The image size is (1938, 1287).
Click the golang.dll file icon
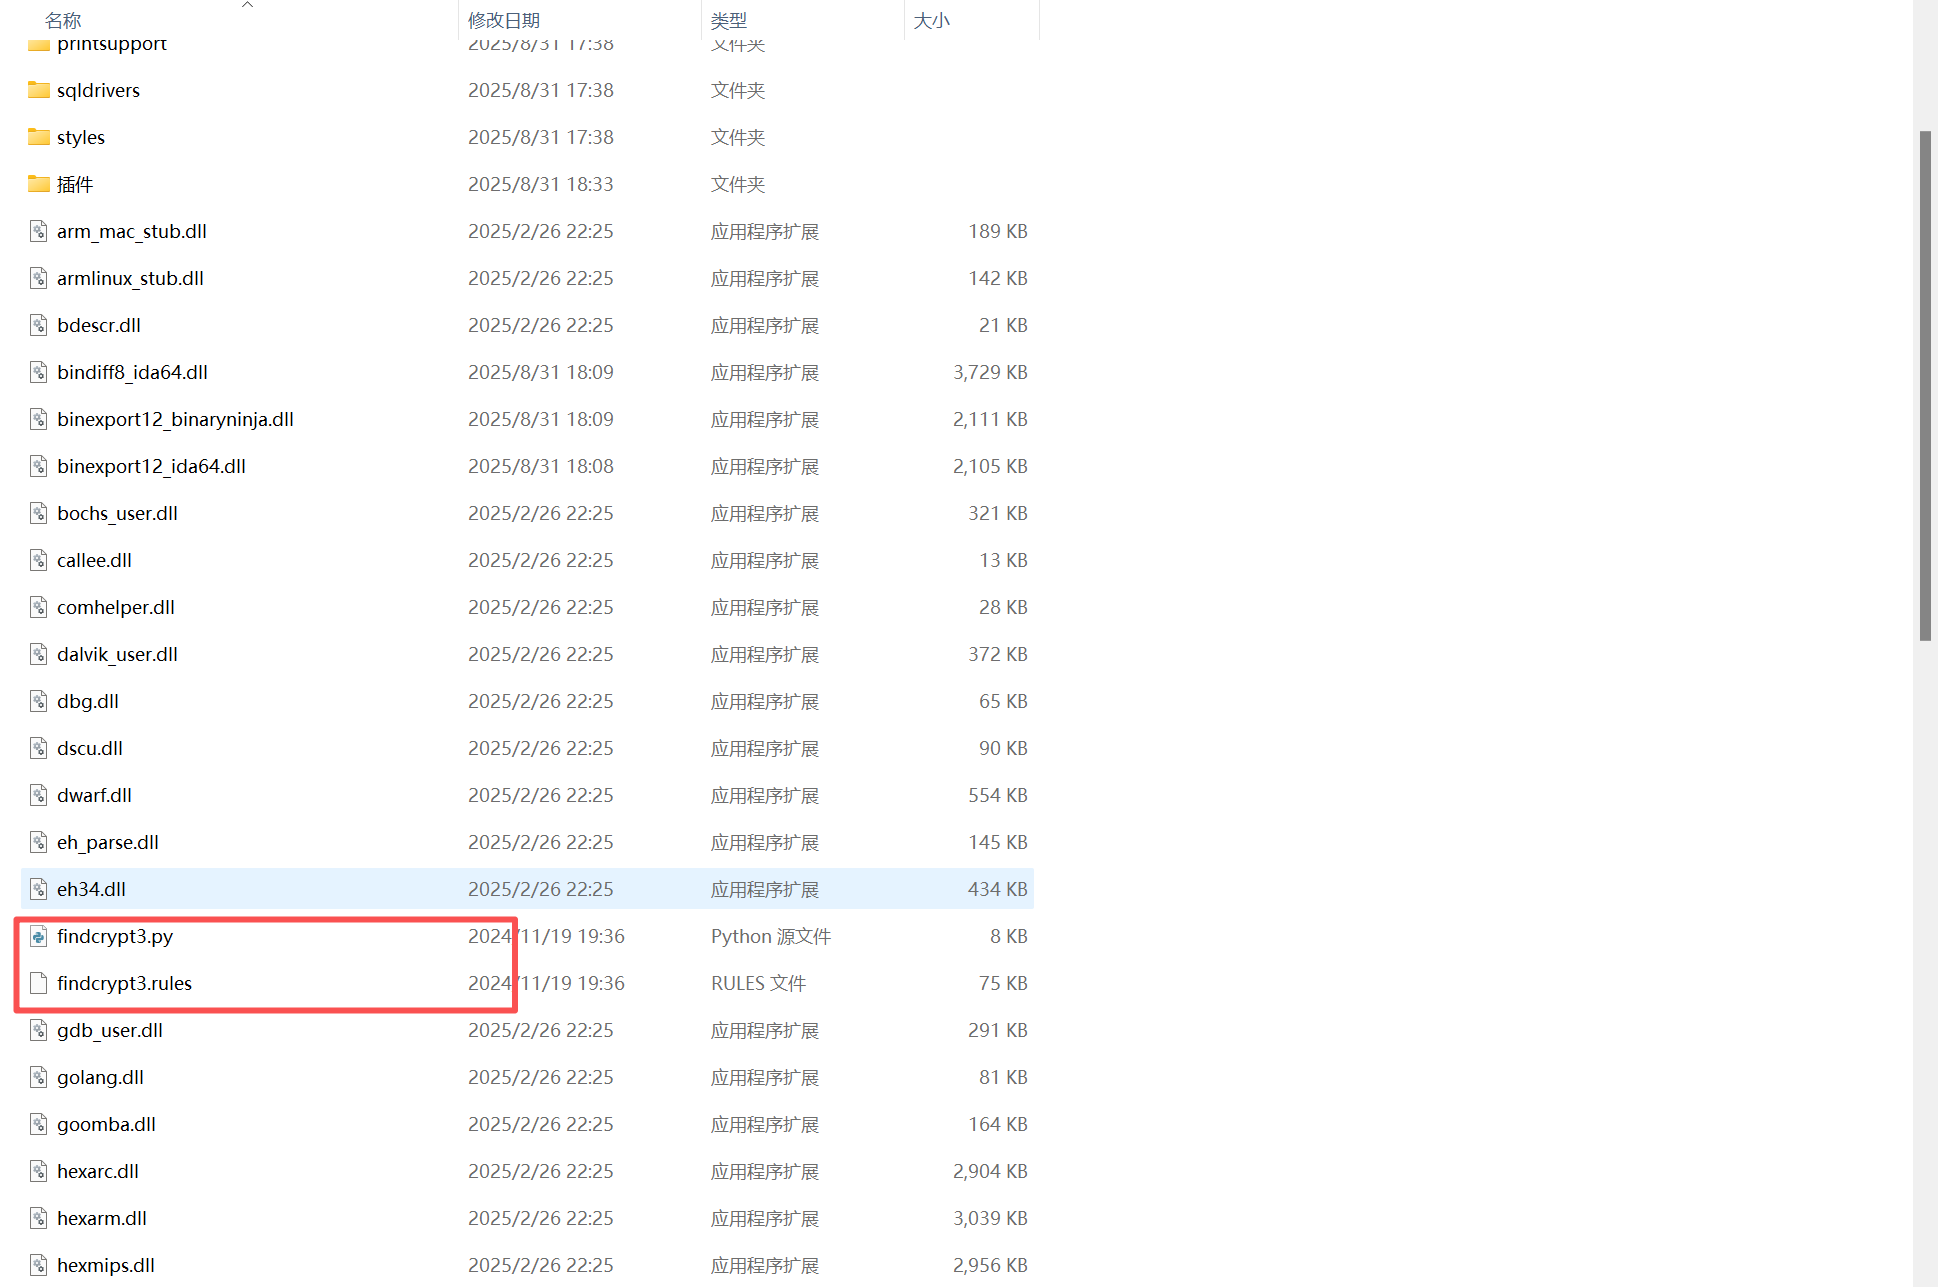coord(38,1077)
